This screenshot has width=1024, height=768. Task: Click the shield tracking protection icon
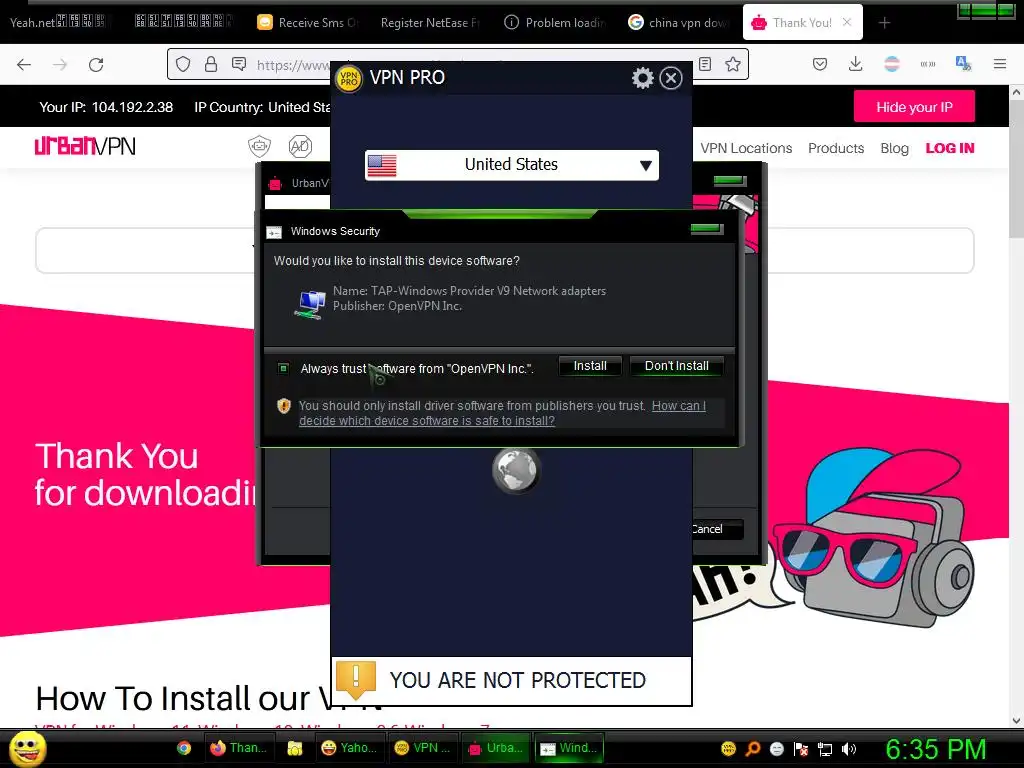pos(183,64)
